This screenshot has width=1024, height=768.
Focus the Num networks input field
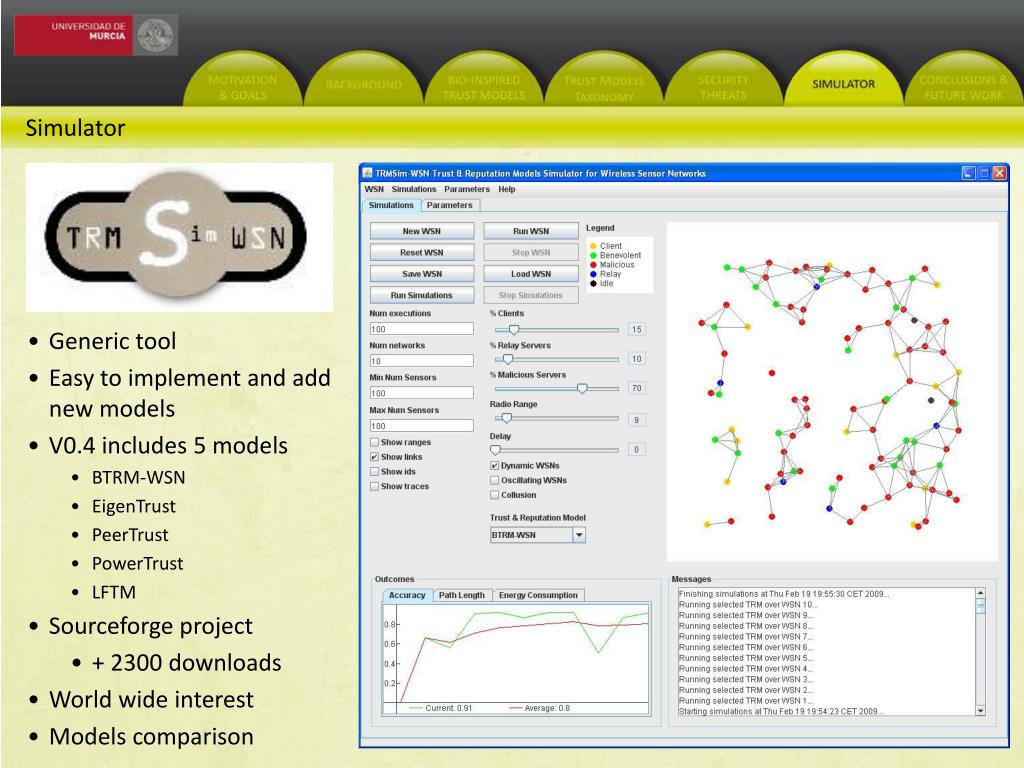pos(422,361)
